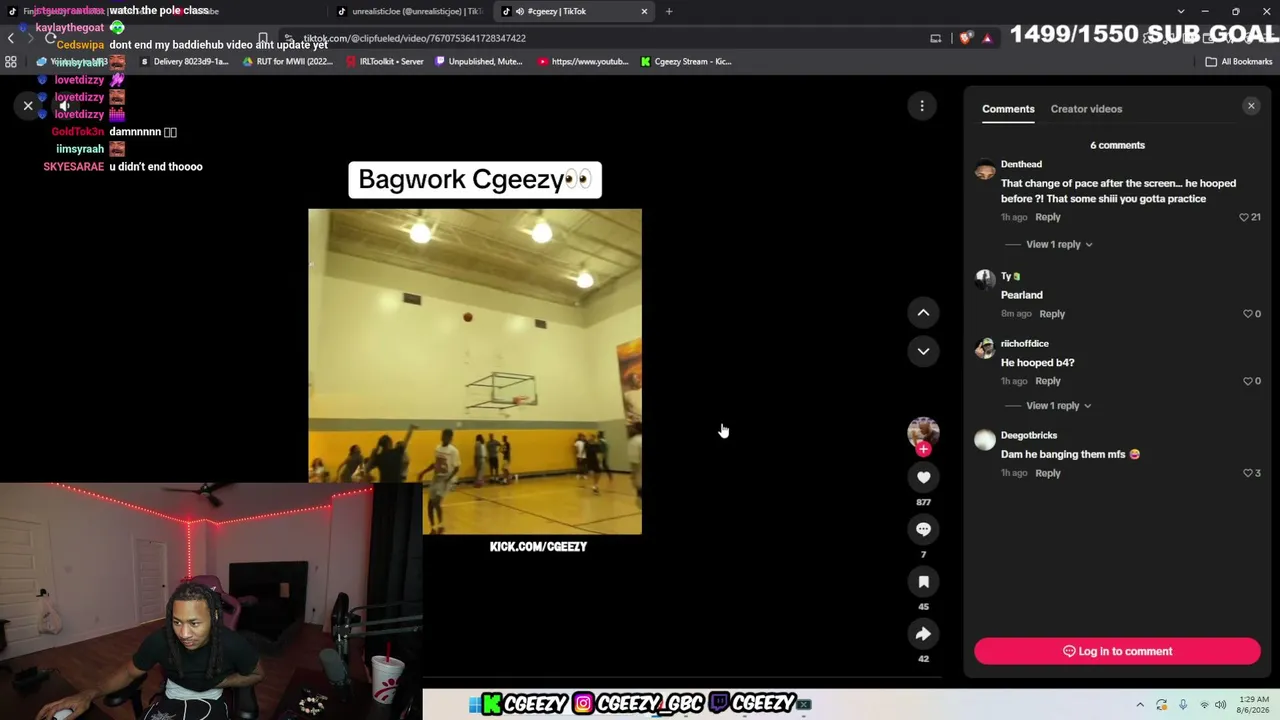
Task: Switch to the Creator videos tab
Action: pos(1086,109)
